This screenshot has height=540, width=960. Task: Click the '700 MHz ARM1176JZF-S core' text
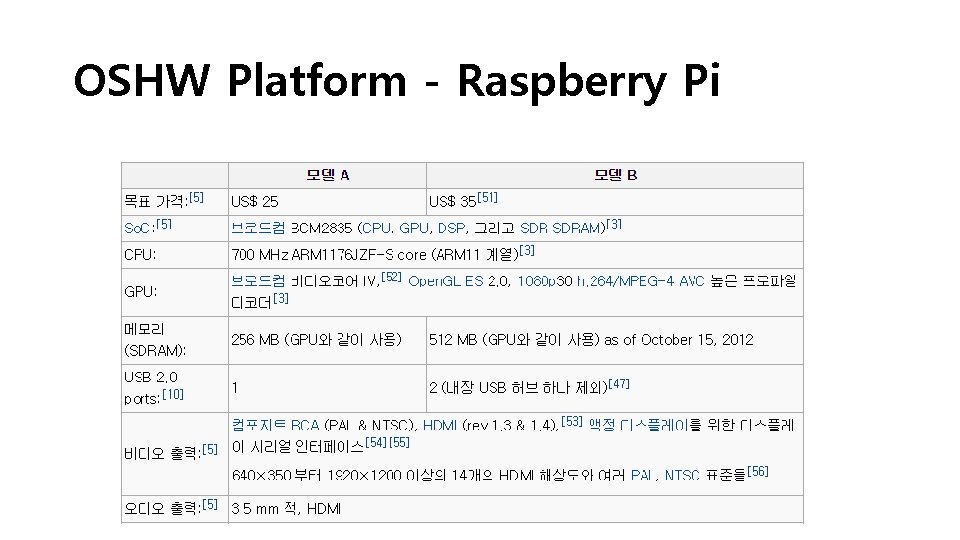329,255
